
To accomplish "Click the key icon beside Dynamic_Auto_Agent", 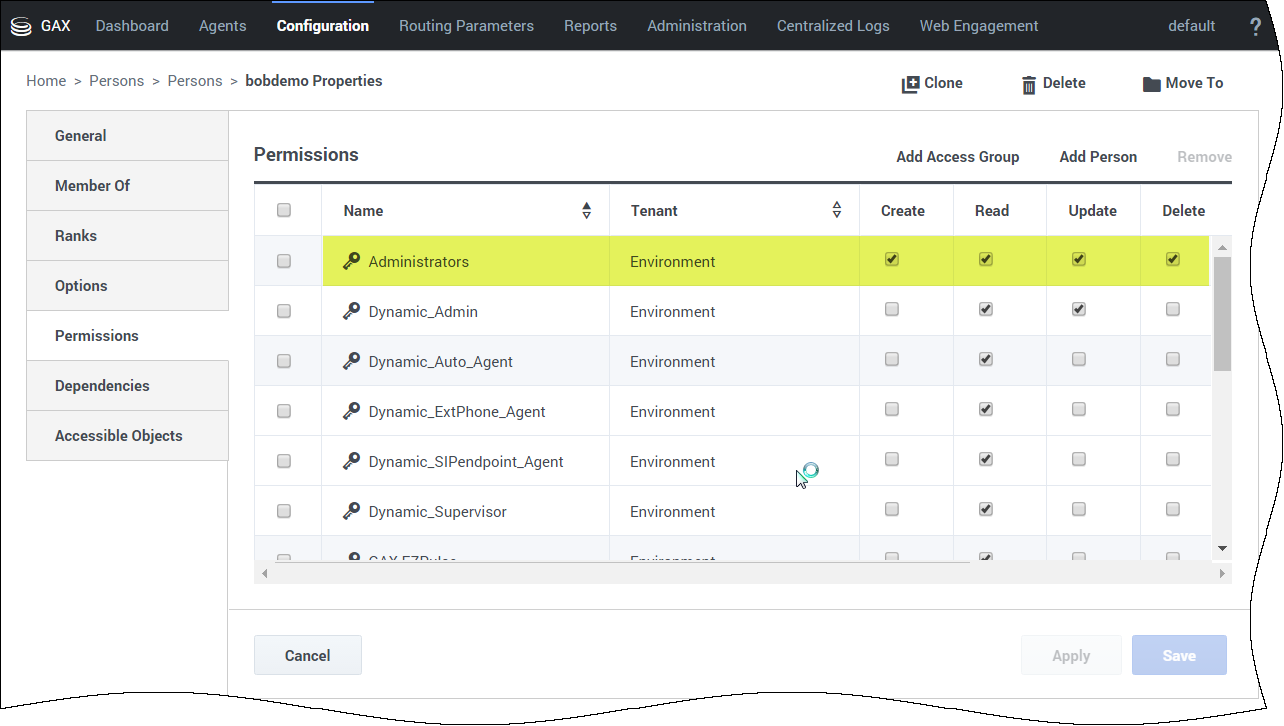I will pyautogui.click(x=351, y=361).
